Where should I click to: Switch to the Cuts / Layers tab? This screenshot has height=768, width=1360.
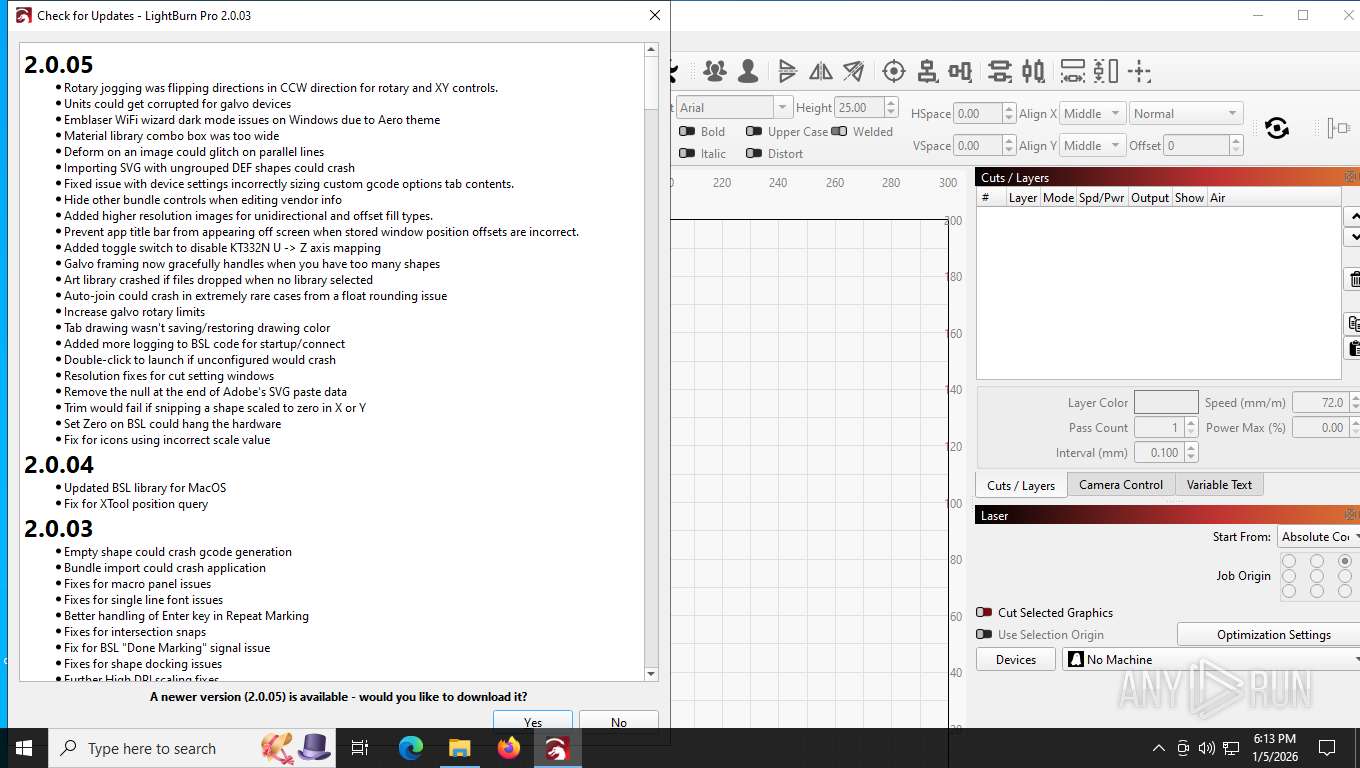tap(1021, 485)
